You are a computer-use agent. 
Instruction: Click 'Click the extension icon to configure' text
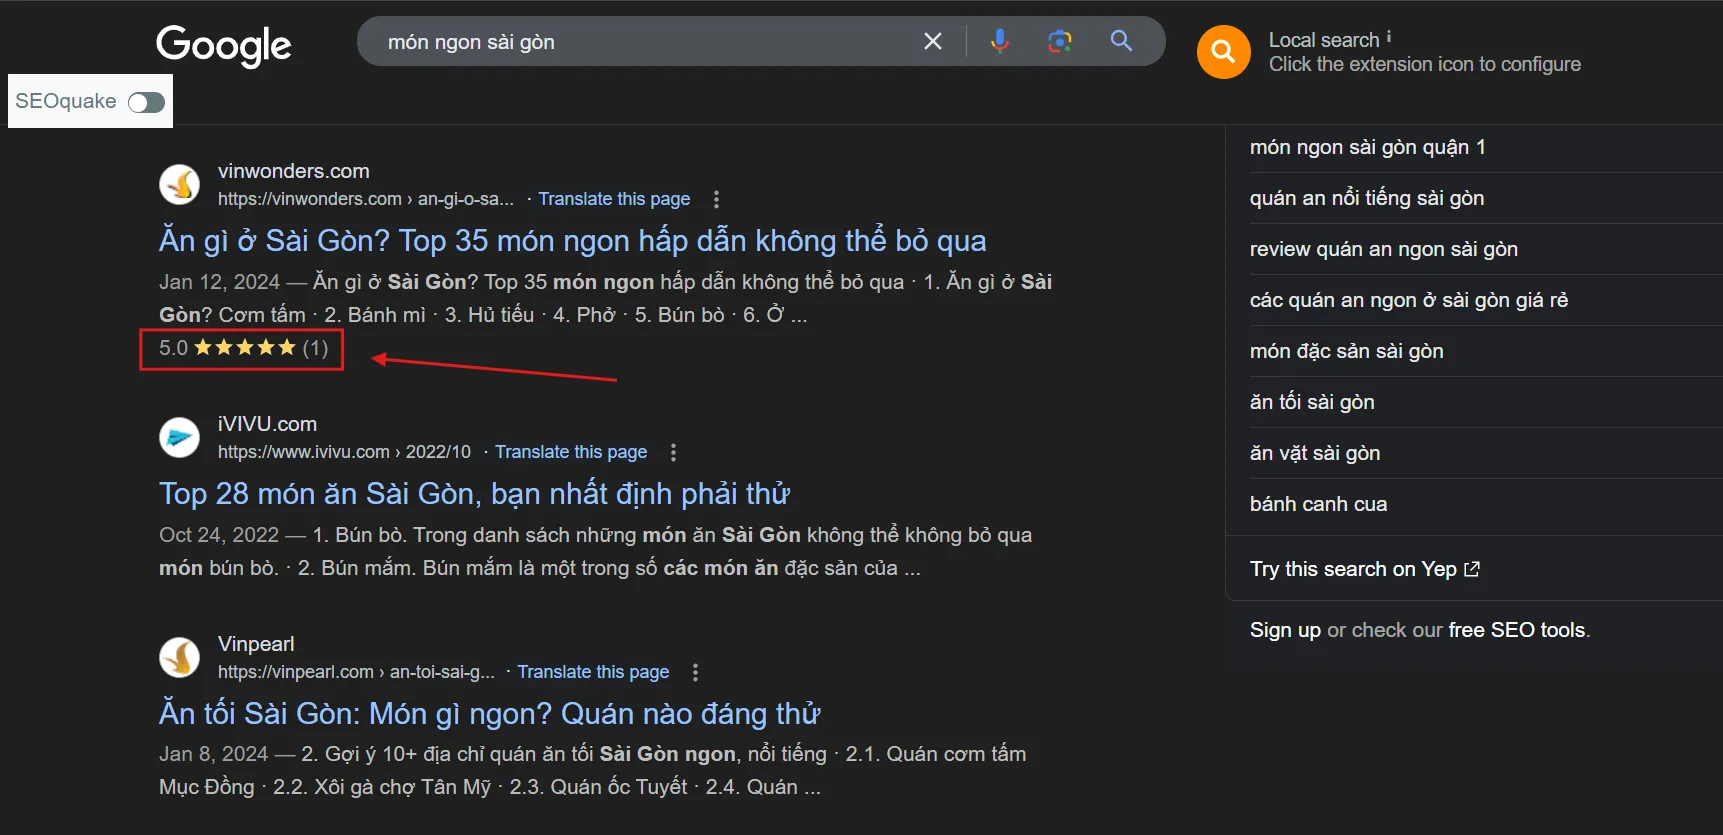tap(1425, 65)
